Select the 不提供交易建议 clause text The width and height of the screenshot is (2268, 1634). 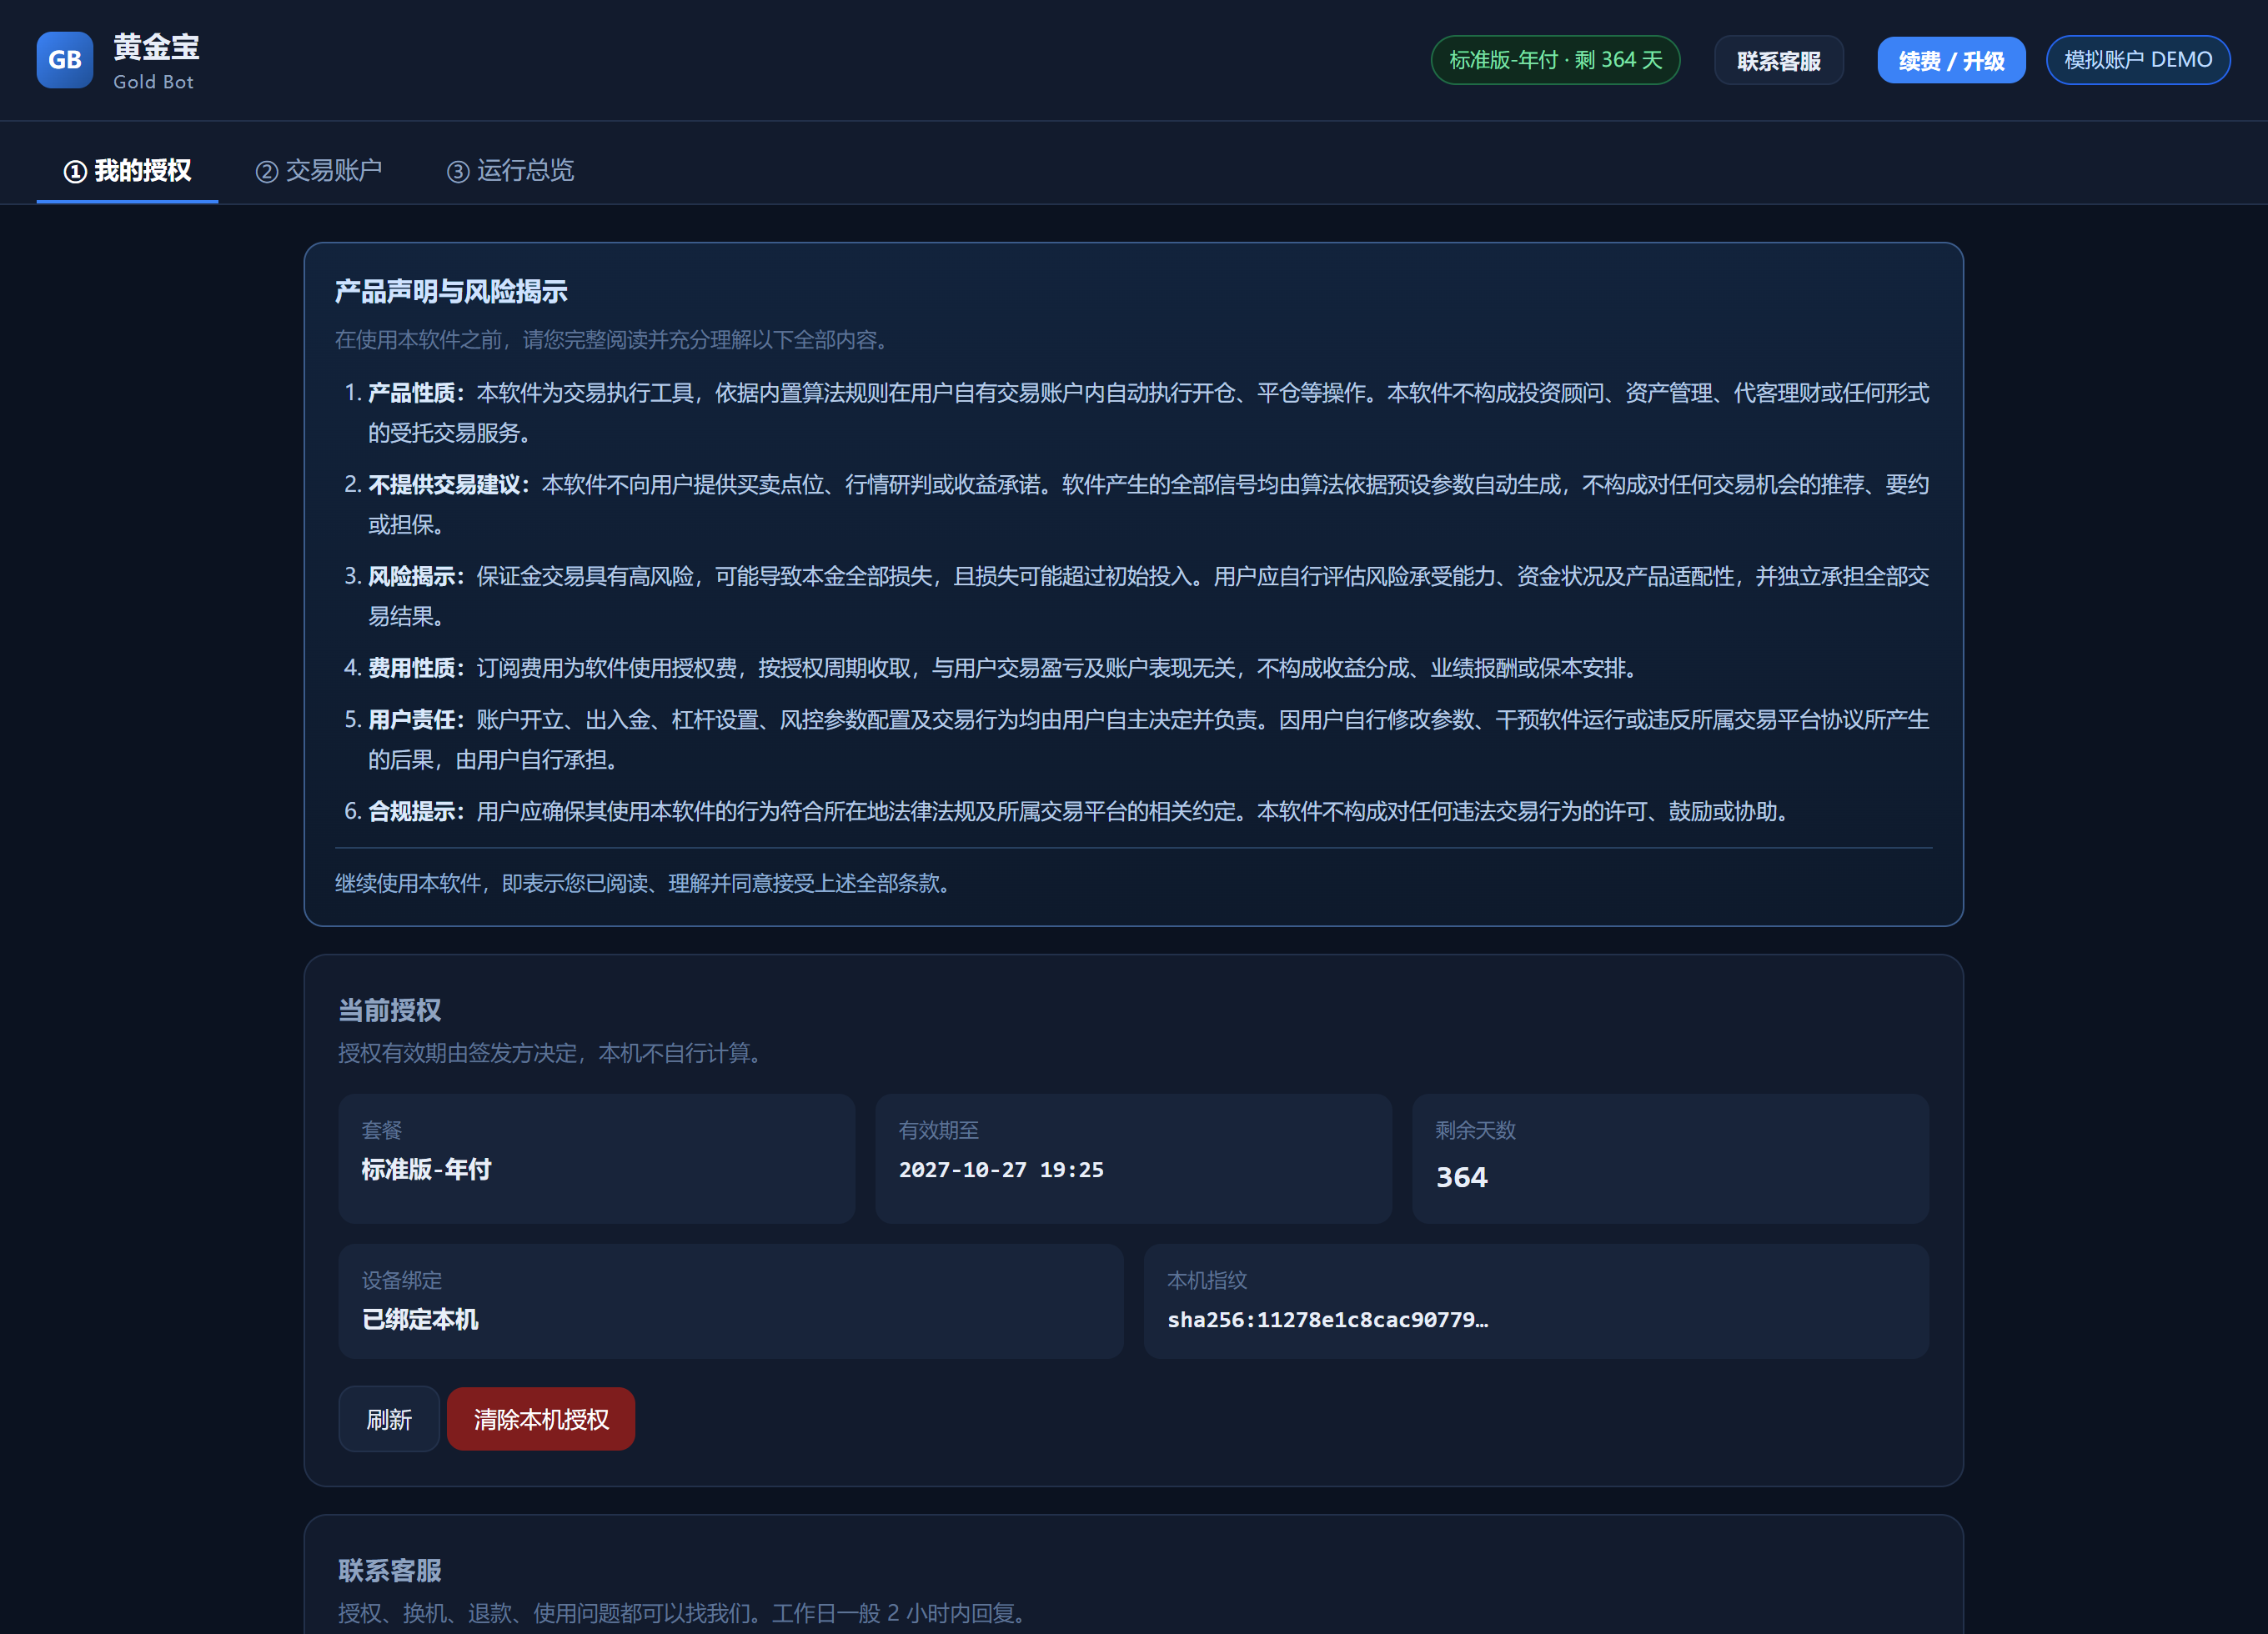click(x=1148, y=504)
